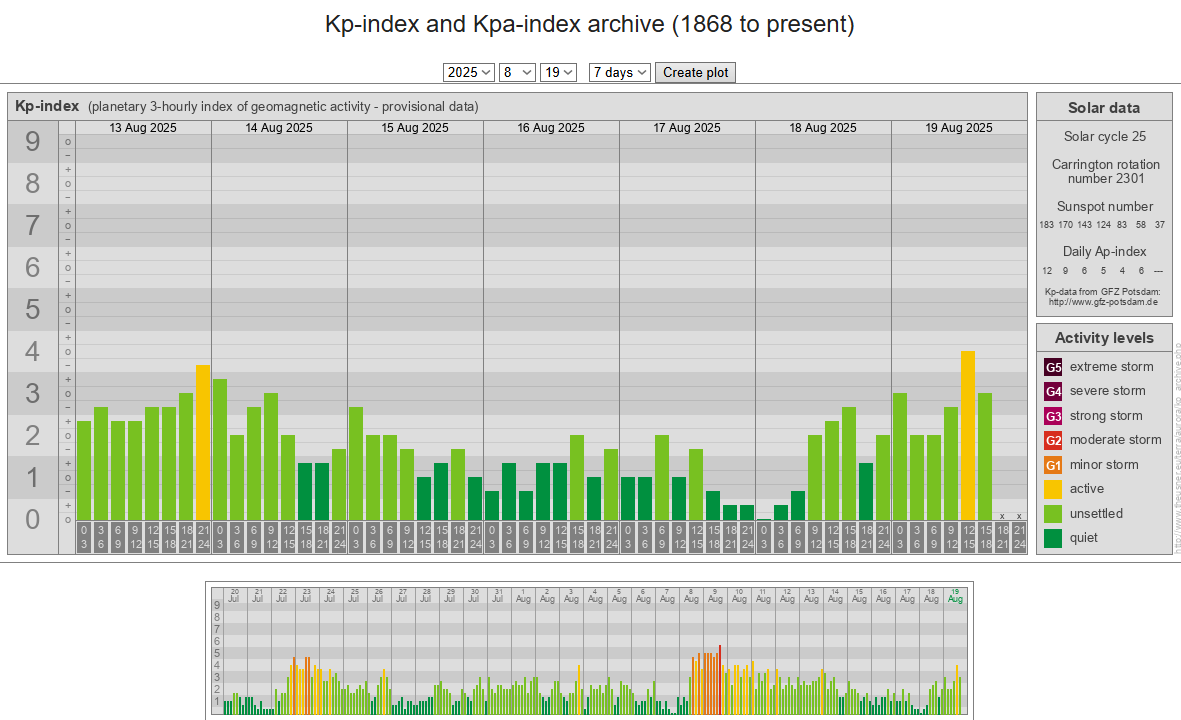Click the Create plot button

click(x=695, y=72)
